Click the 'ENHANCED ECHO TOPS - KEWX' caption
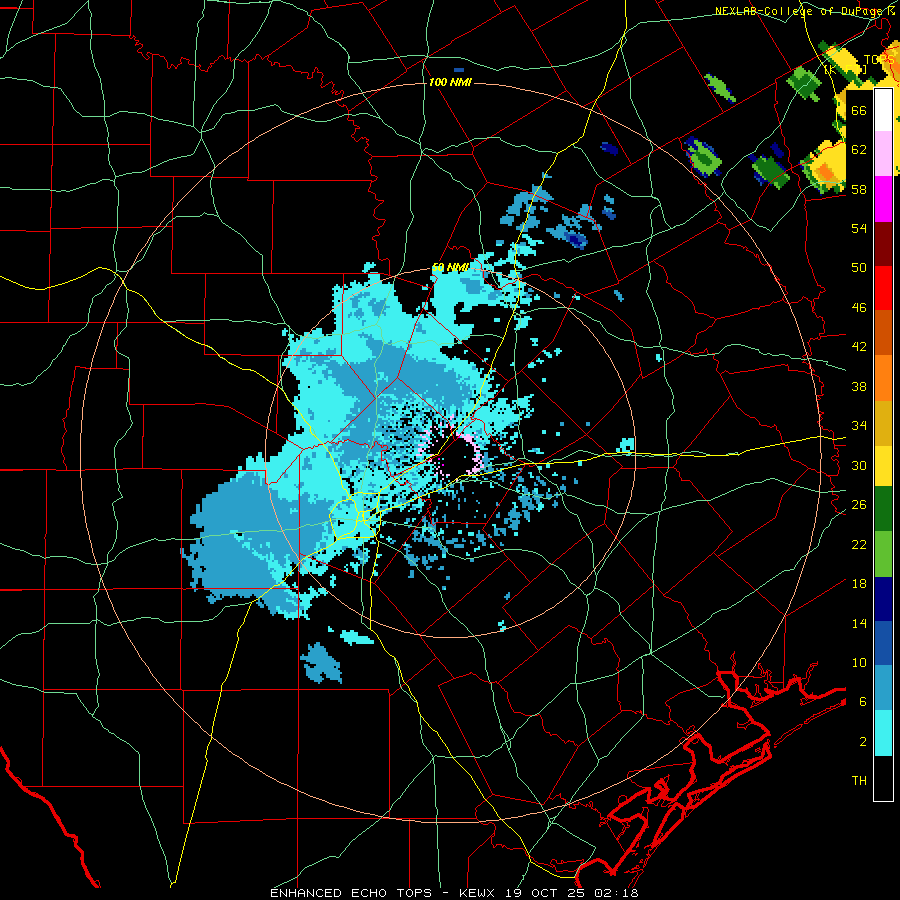900x900 pixels. pyautogui.click(x=383, y=893)
